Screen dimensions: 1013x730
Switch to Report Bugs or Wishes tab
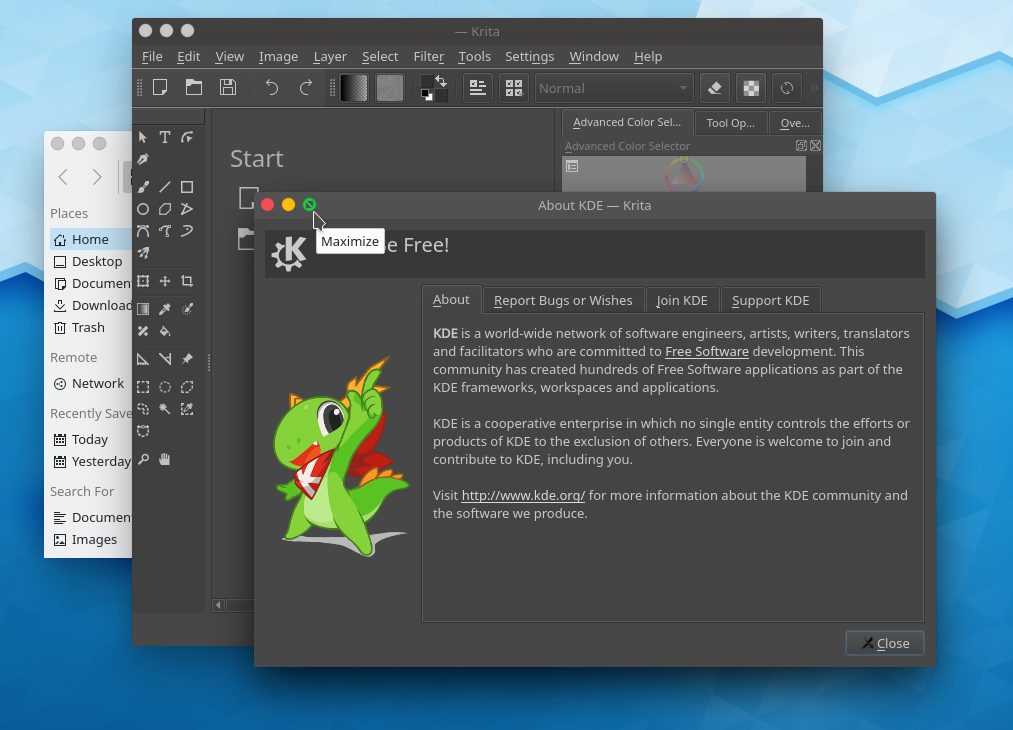tap(563, 300)
